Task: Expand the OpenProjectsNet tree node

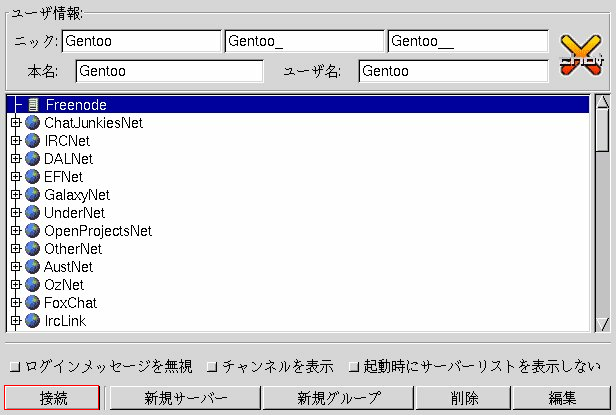Action: 15,231
